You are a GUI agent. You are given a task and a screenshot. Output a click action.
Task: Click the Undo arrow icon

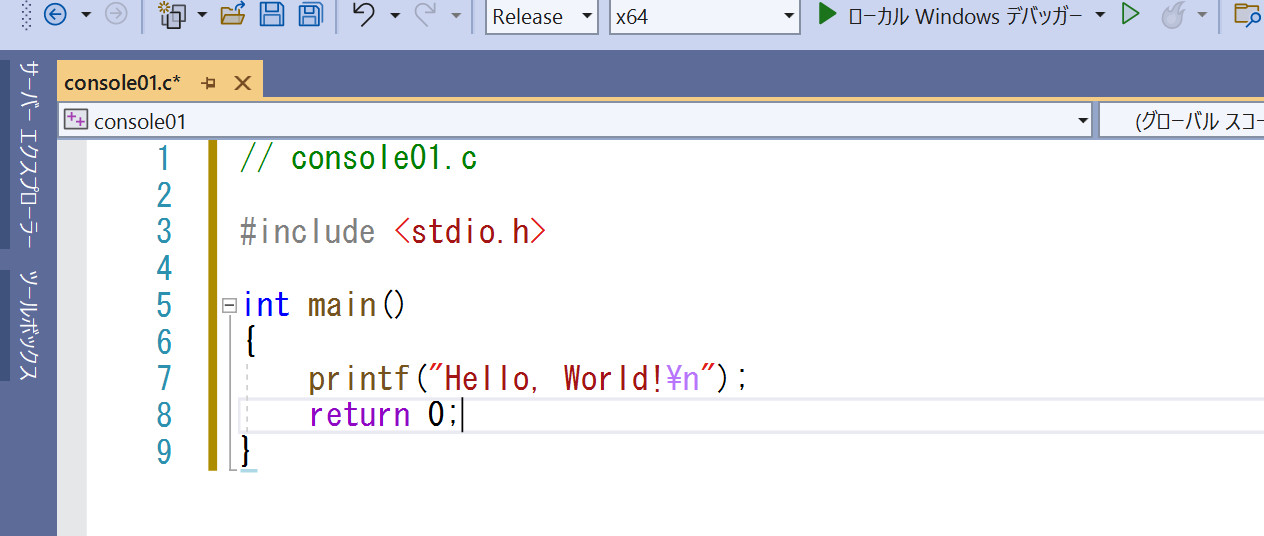click(x=365, y=15)
